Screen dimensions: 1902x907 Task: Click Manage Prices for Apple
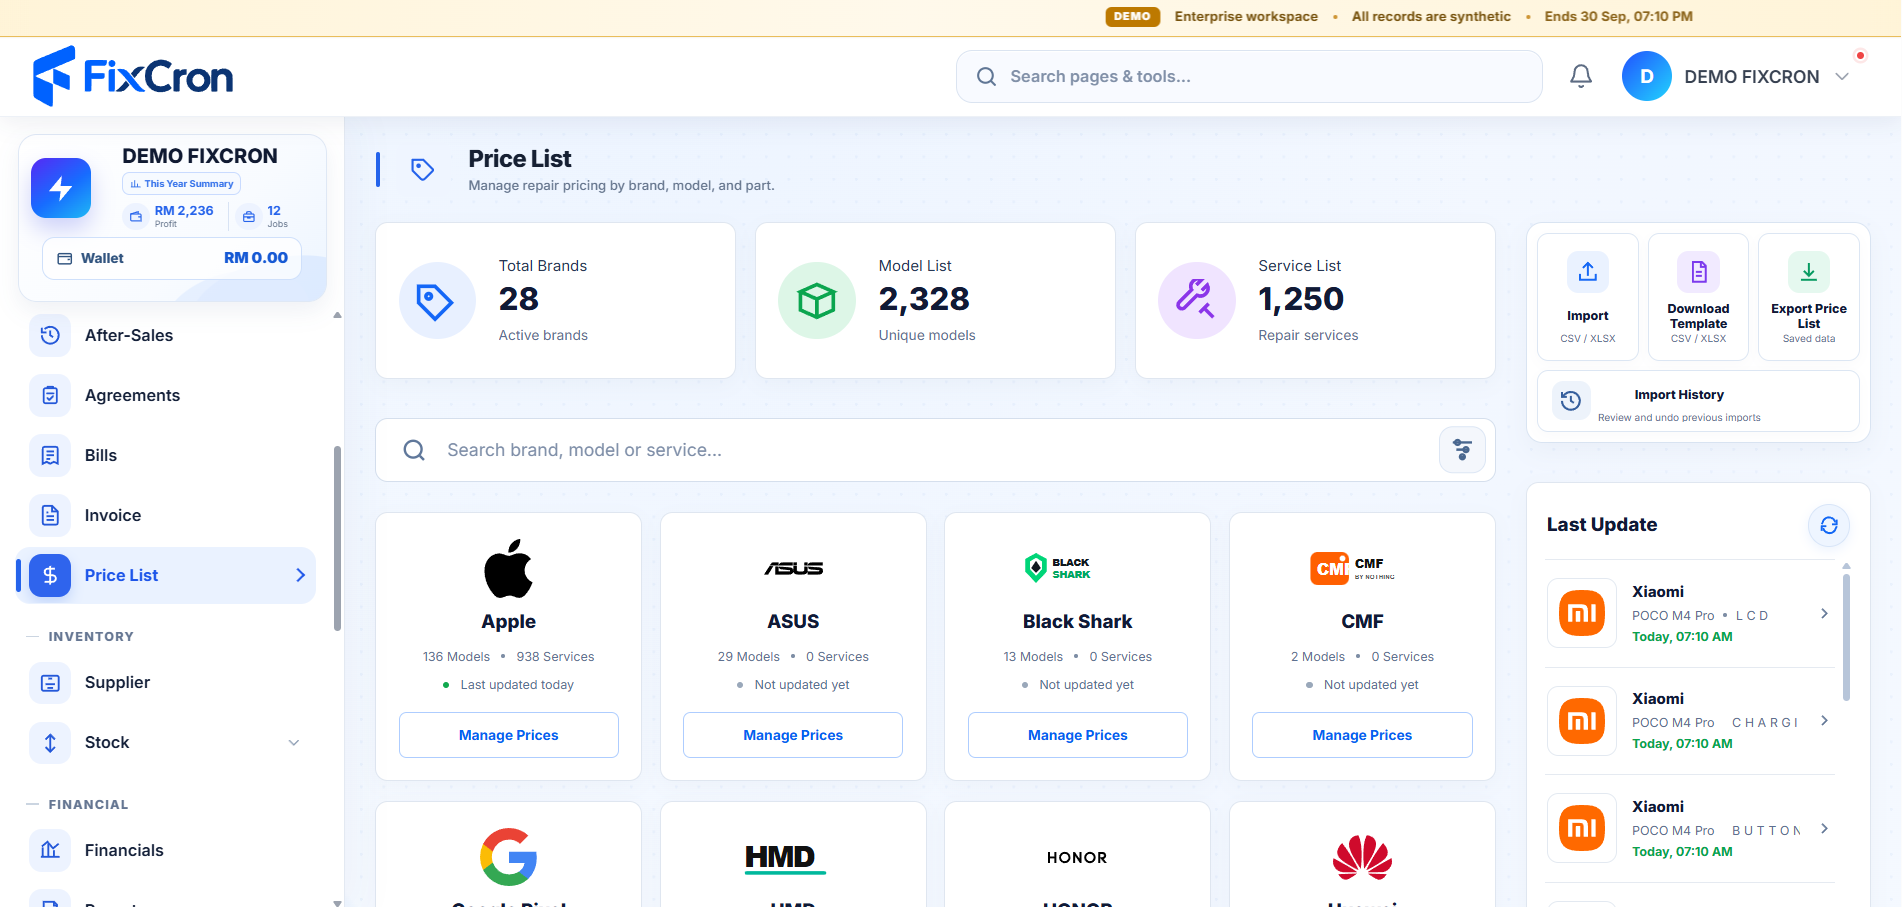(509, 735)
